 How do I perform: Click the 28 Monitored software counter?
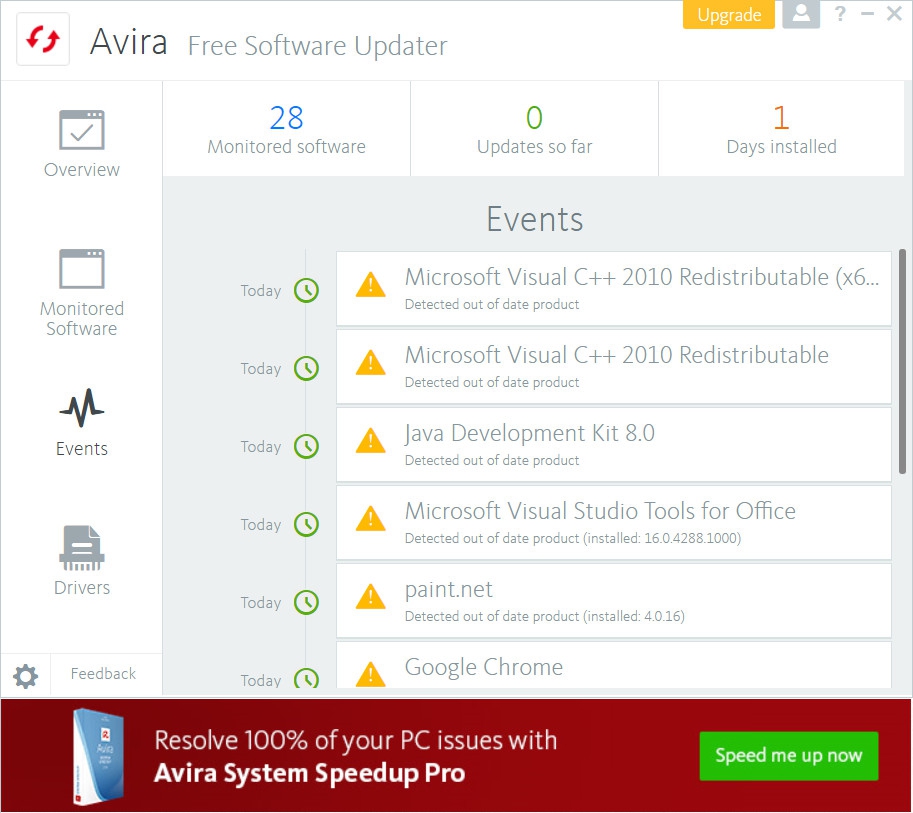286,129
